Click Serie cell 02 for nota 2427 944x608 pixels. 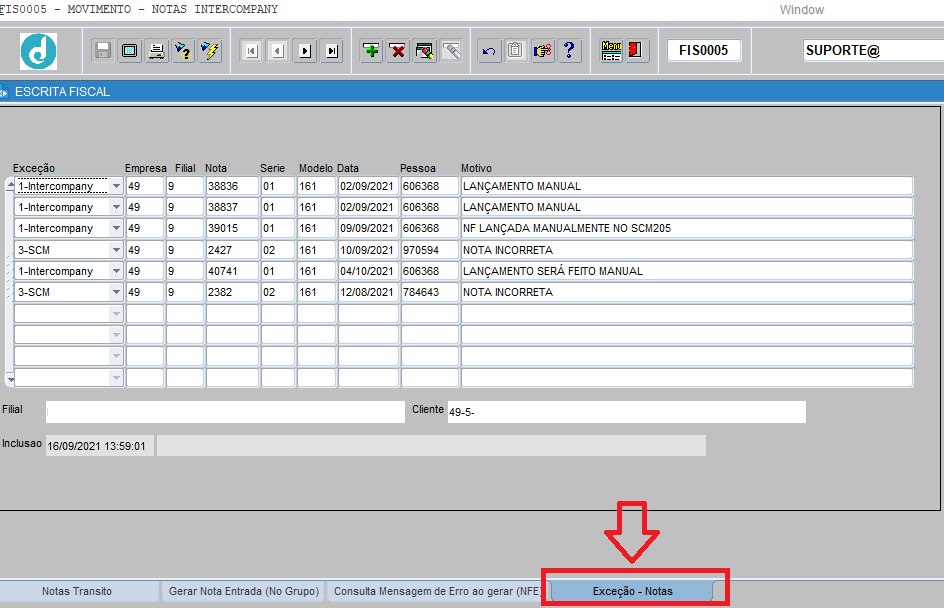(x=278, y=250)
